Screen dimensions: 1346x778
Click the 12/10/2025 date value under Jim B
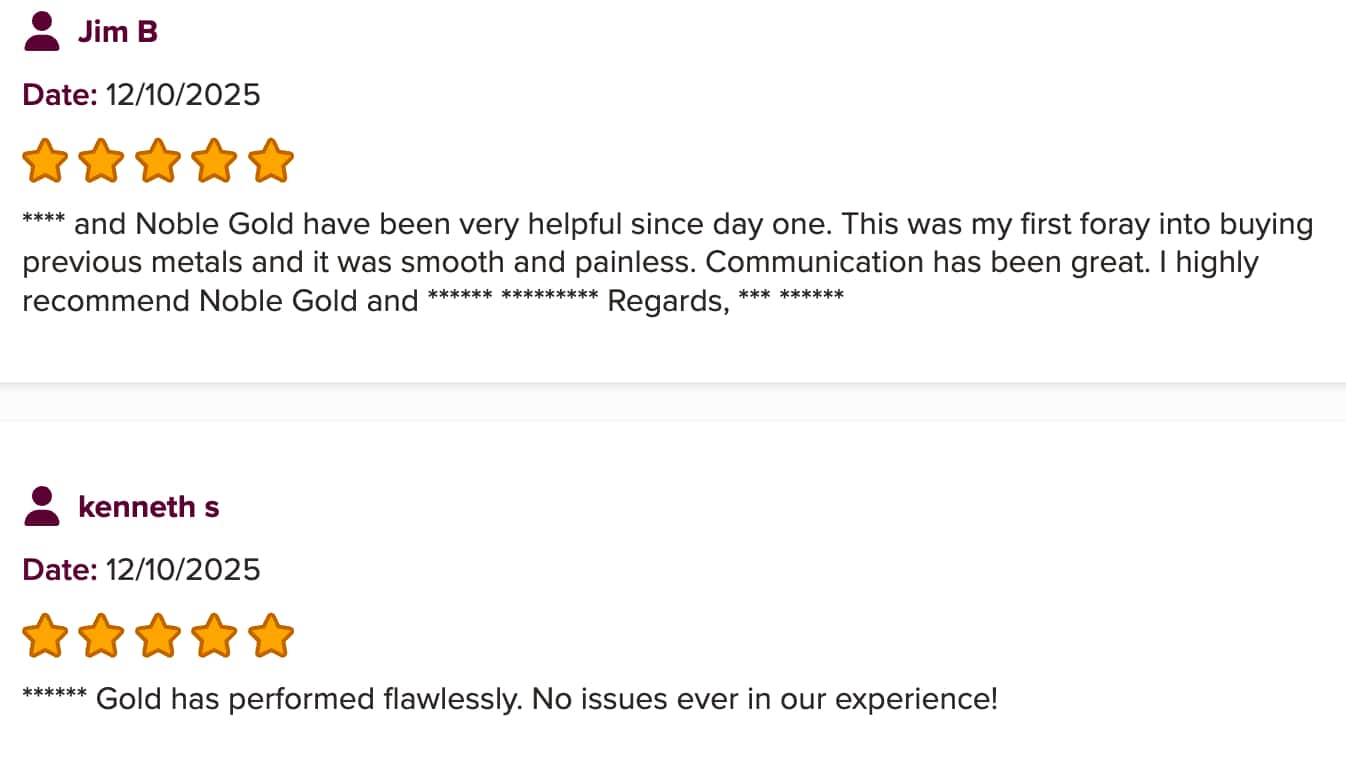click(182, 95)
